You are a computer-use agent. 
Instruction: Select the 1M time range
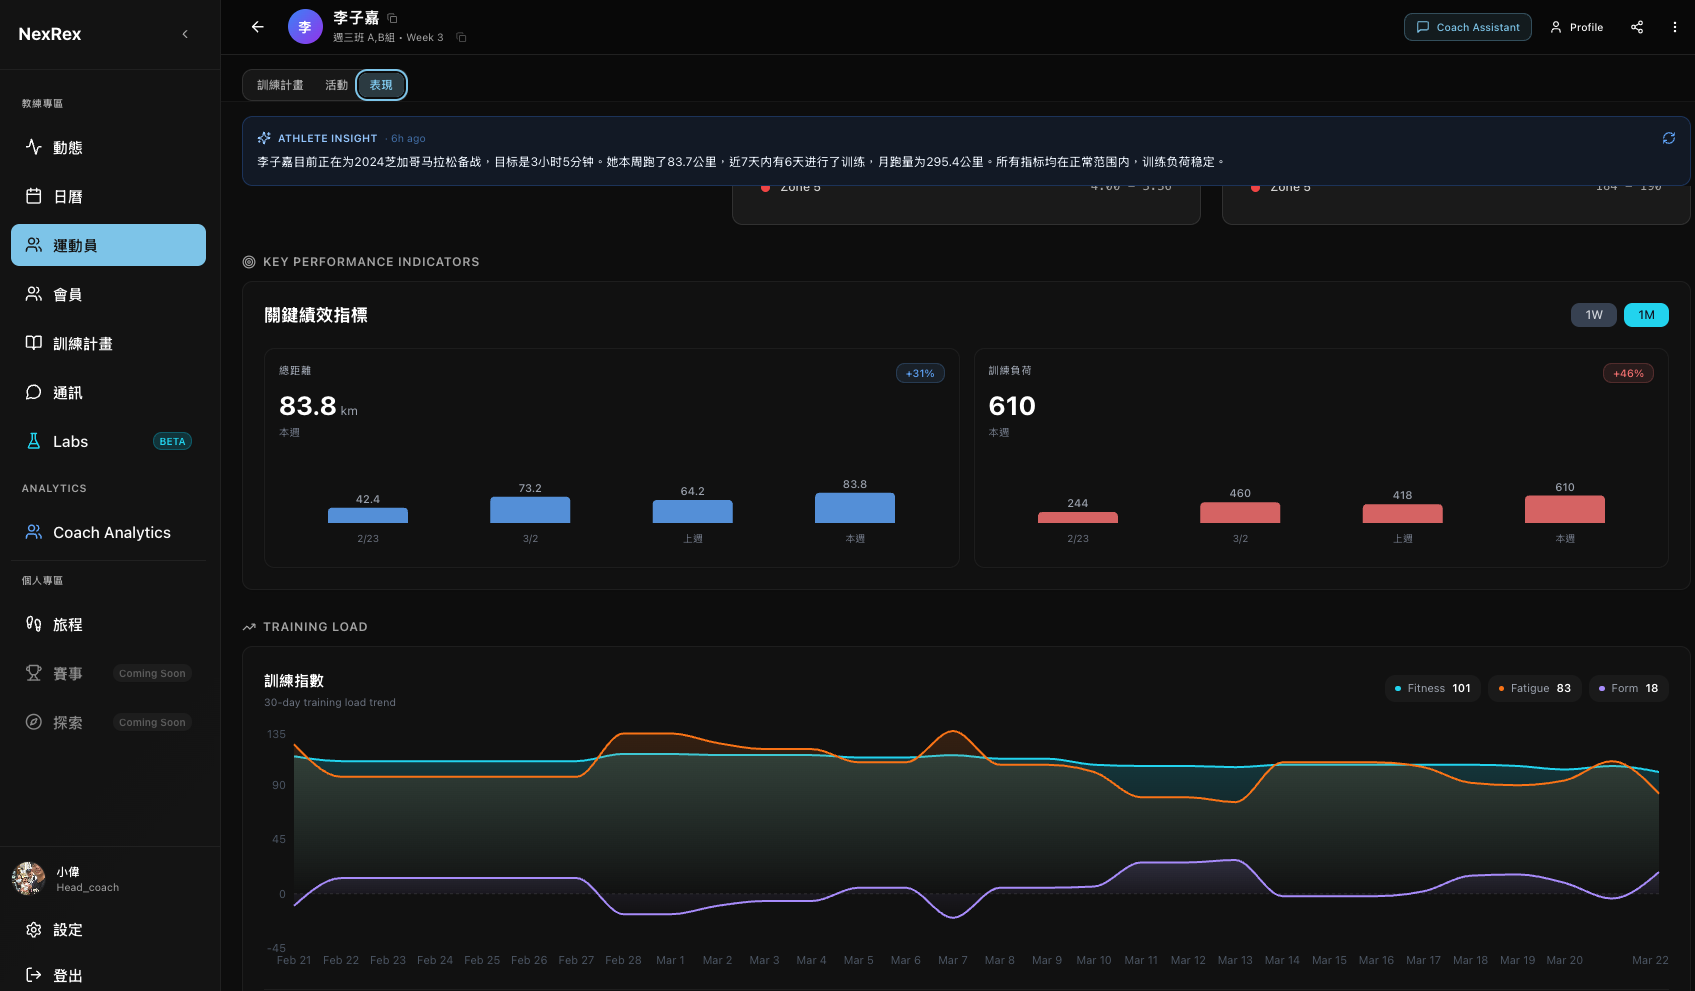tap(1646, 315)
